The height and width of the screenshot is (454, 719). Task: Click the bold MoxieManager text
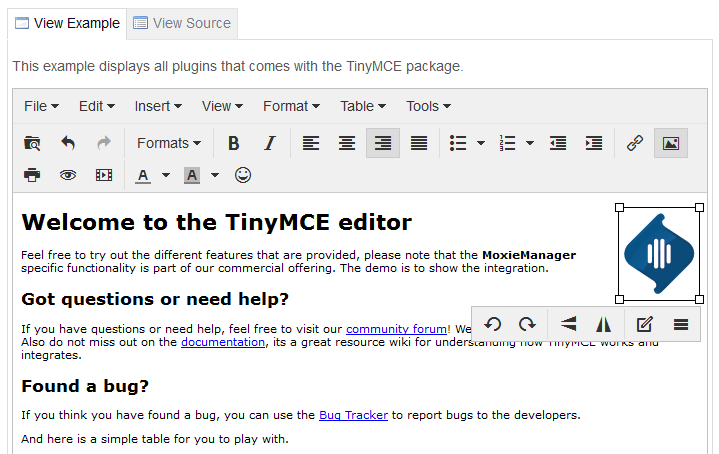[529, 255]
